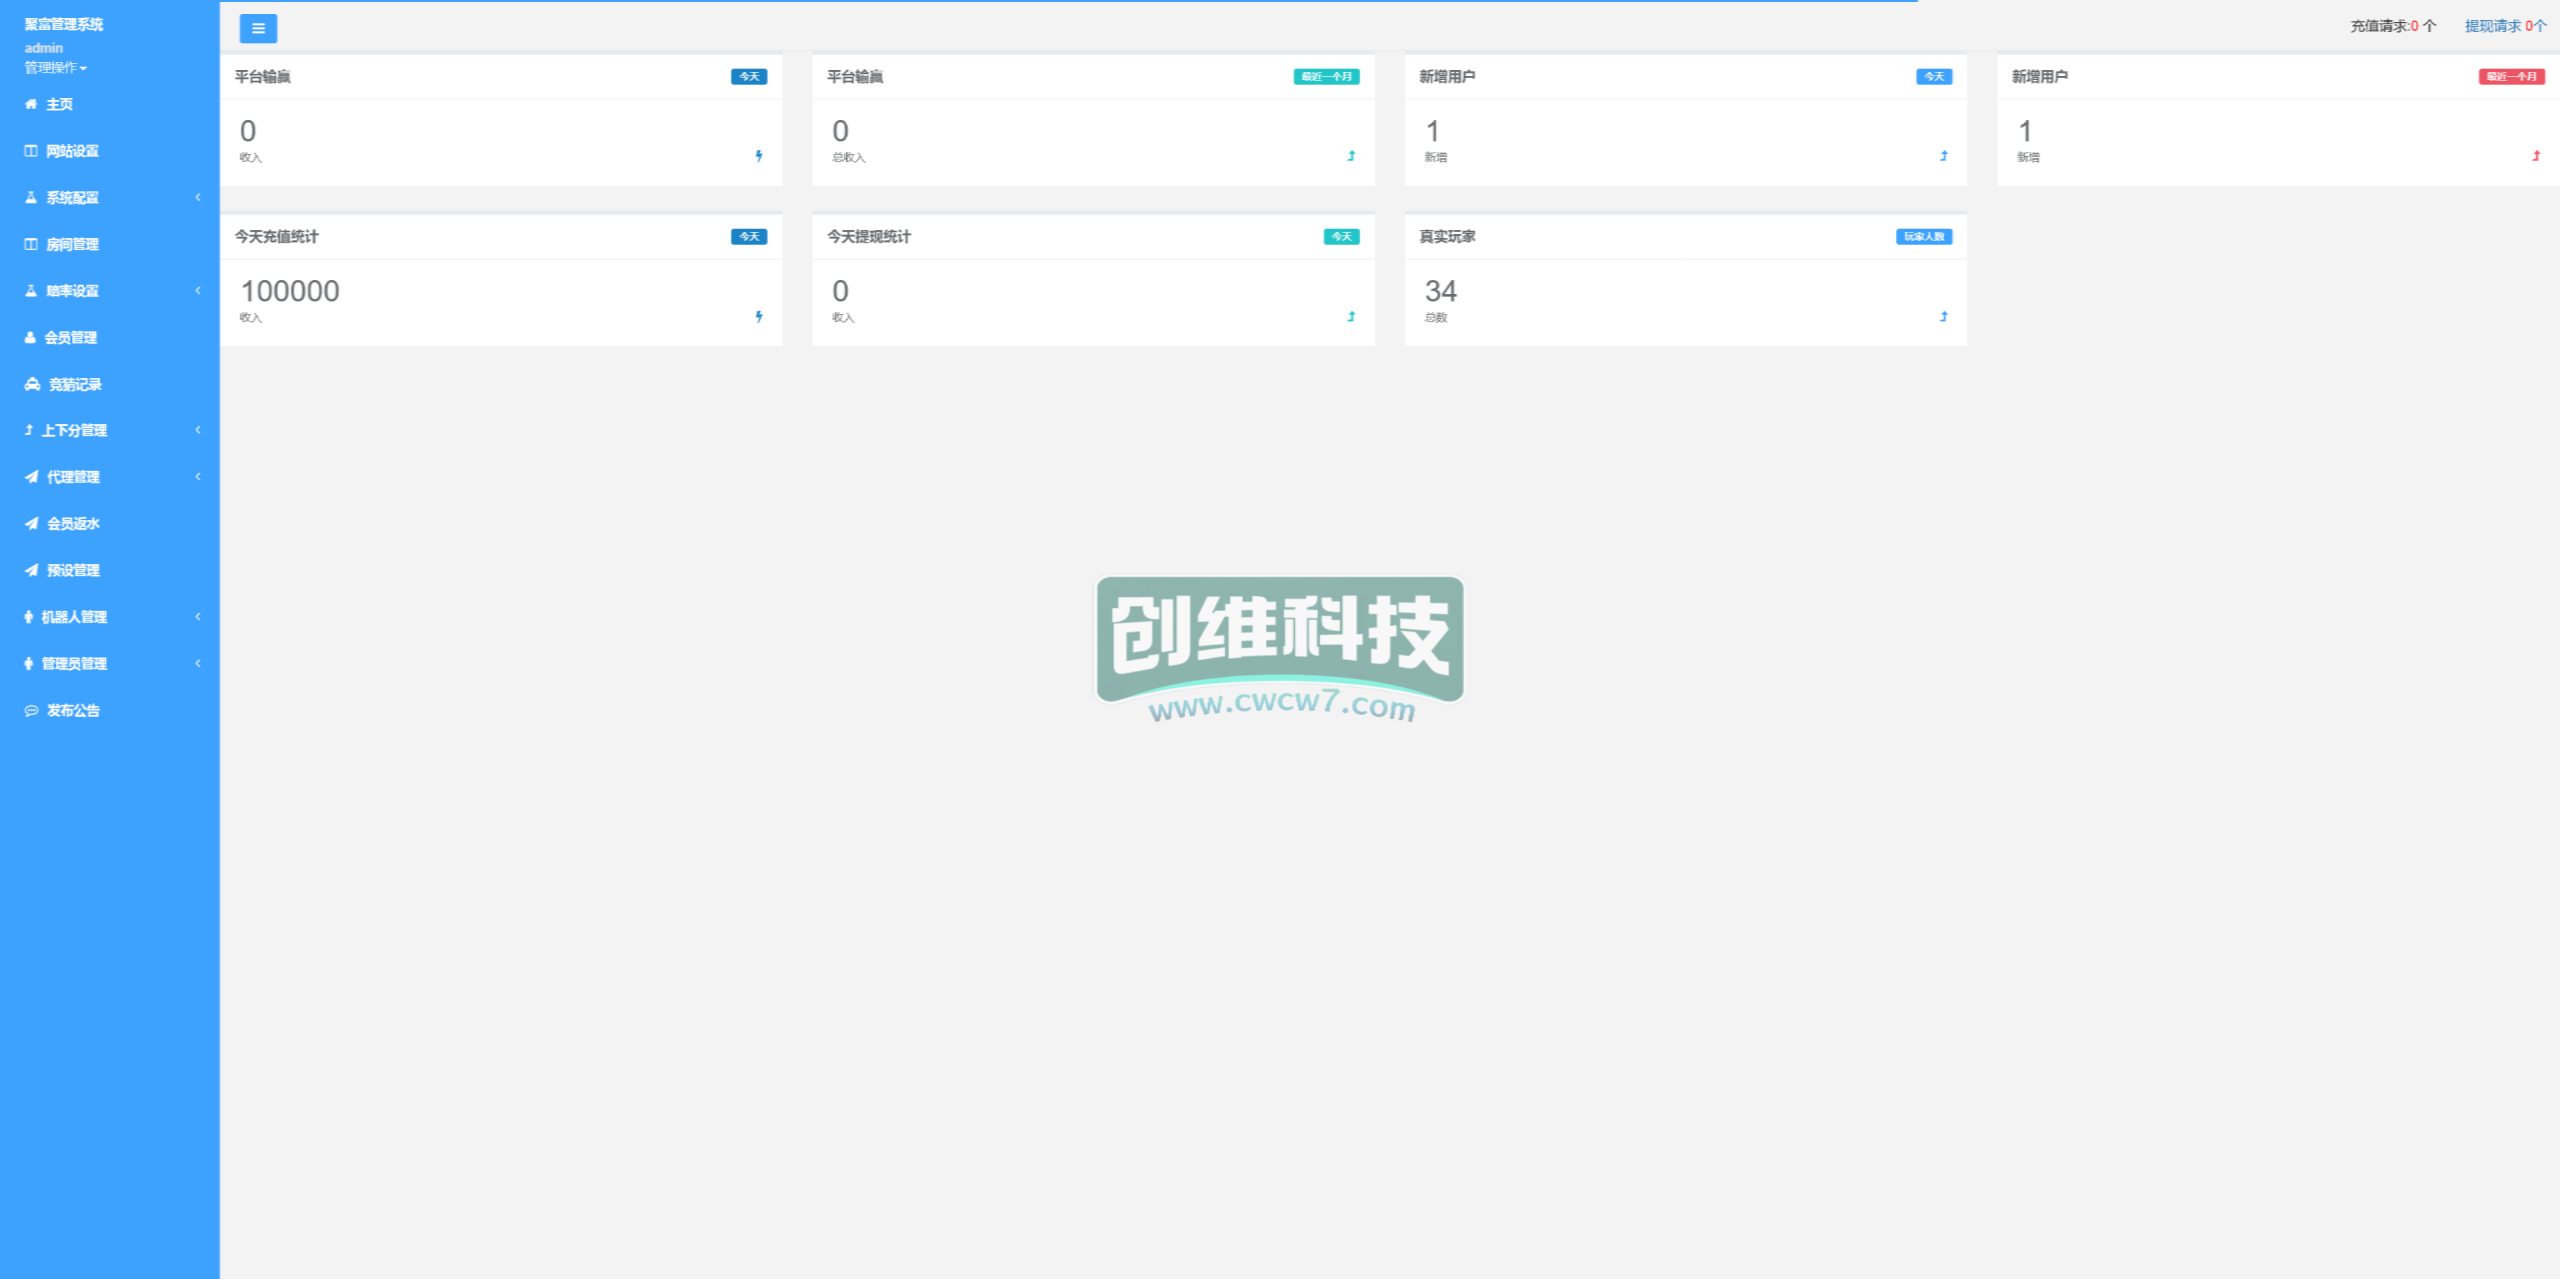Click the 今天 badge on first 平台输赢 card
Viewport: 2560px width, 1279px height.
point(749,77)
